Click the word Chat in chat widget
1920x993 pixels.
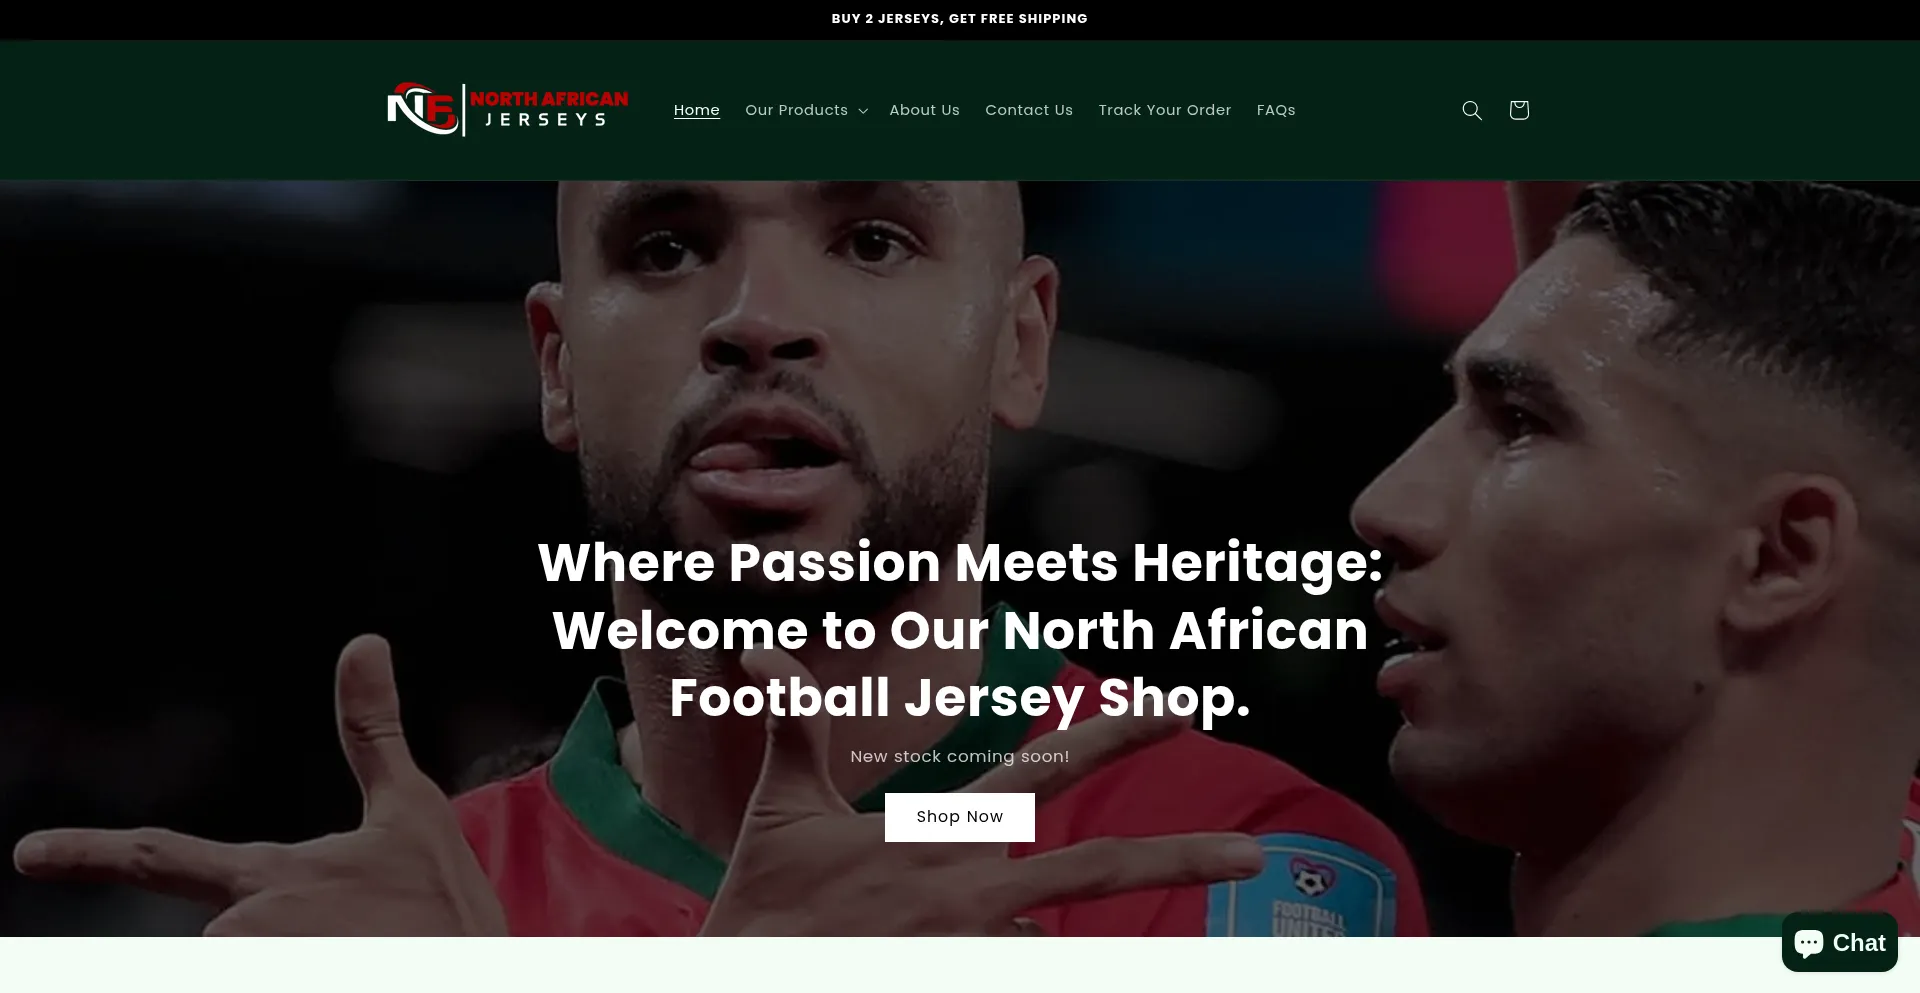(x=1858, y=943)
